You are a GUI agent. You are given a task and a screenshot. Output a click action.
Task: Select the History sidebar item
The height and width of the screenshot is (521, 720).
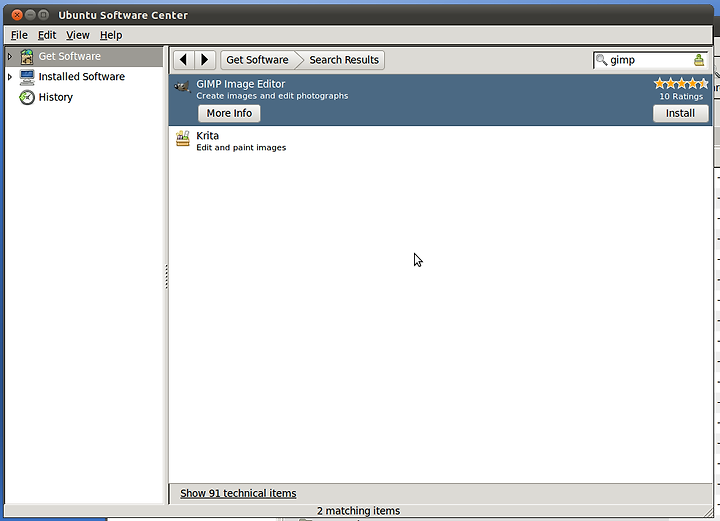click(56, 97)
